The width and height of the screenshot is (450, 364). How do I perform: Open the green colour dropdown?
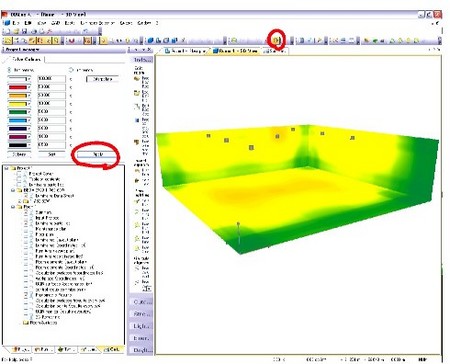click(x=29, y=112)
